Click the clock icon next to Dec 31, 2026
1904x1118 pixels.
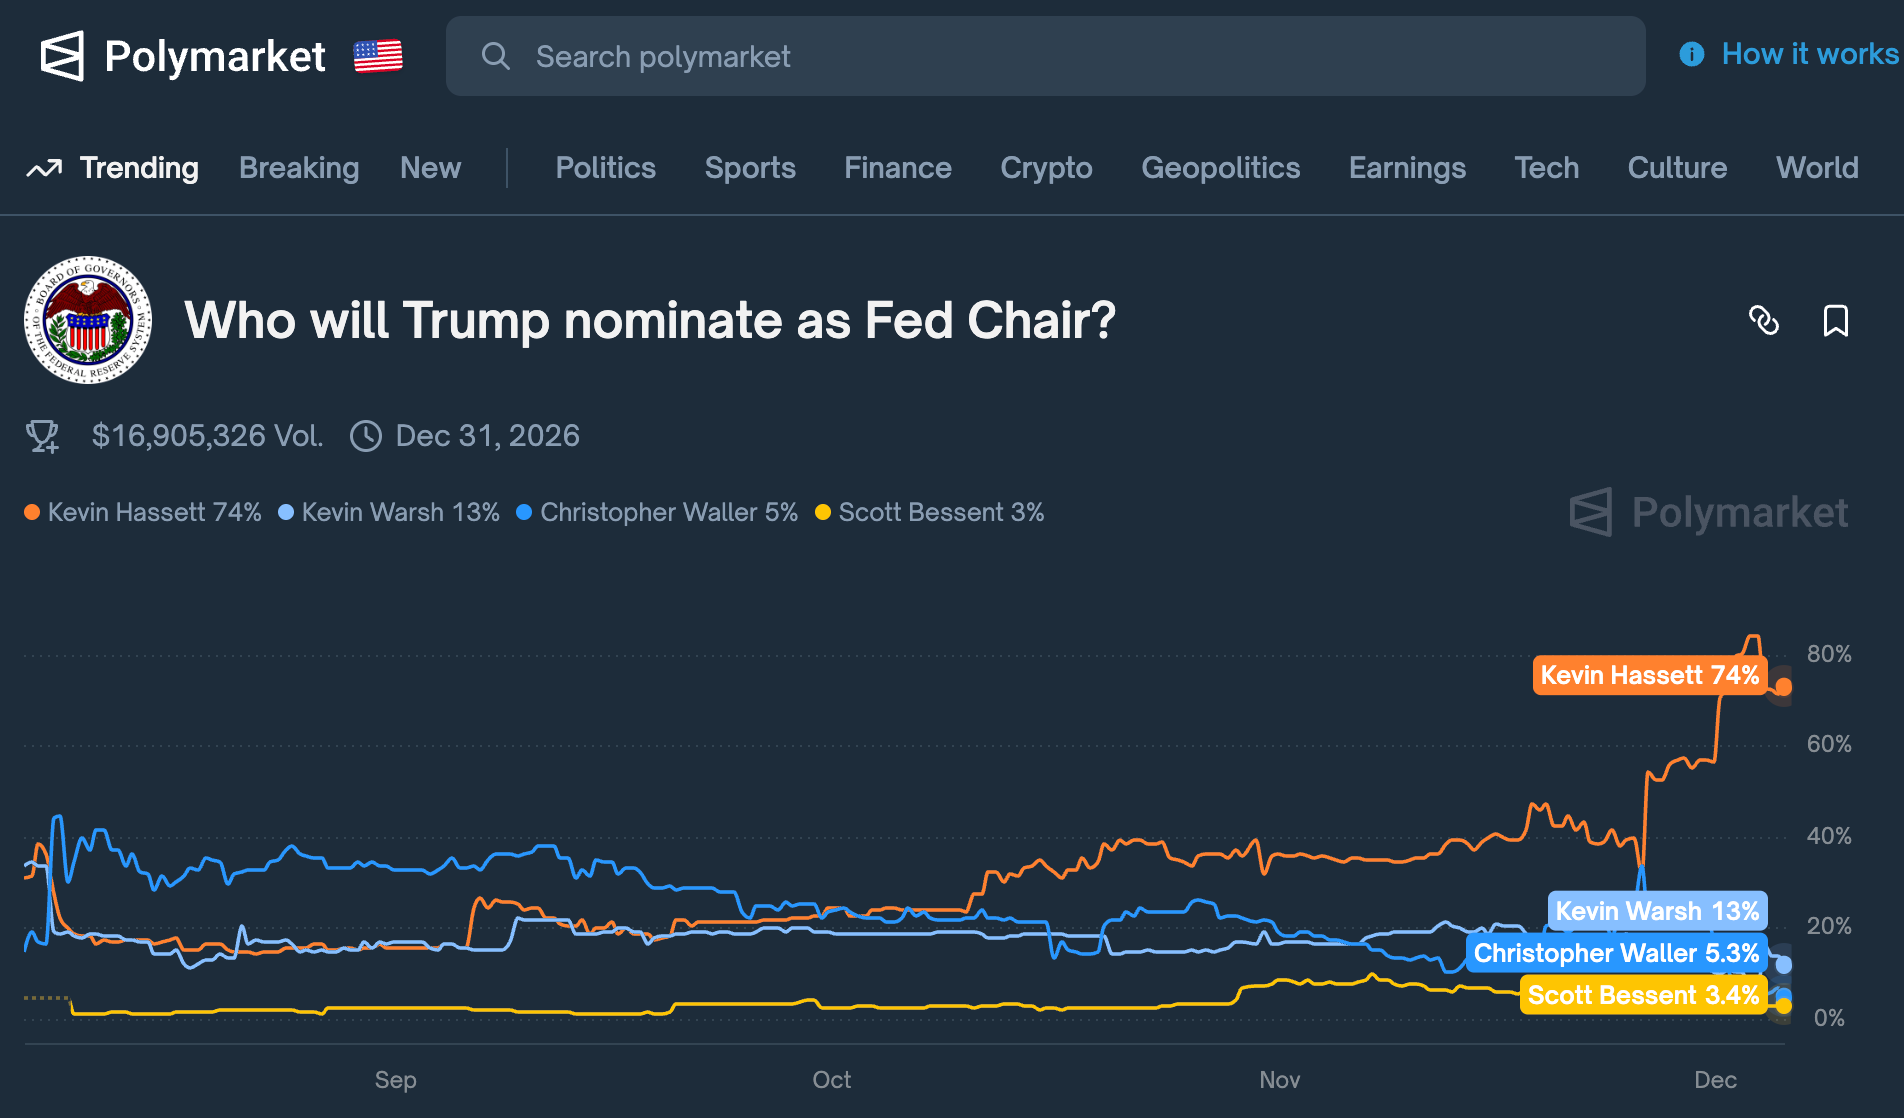(x=366, y=435)
